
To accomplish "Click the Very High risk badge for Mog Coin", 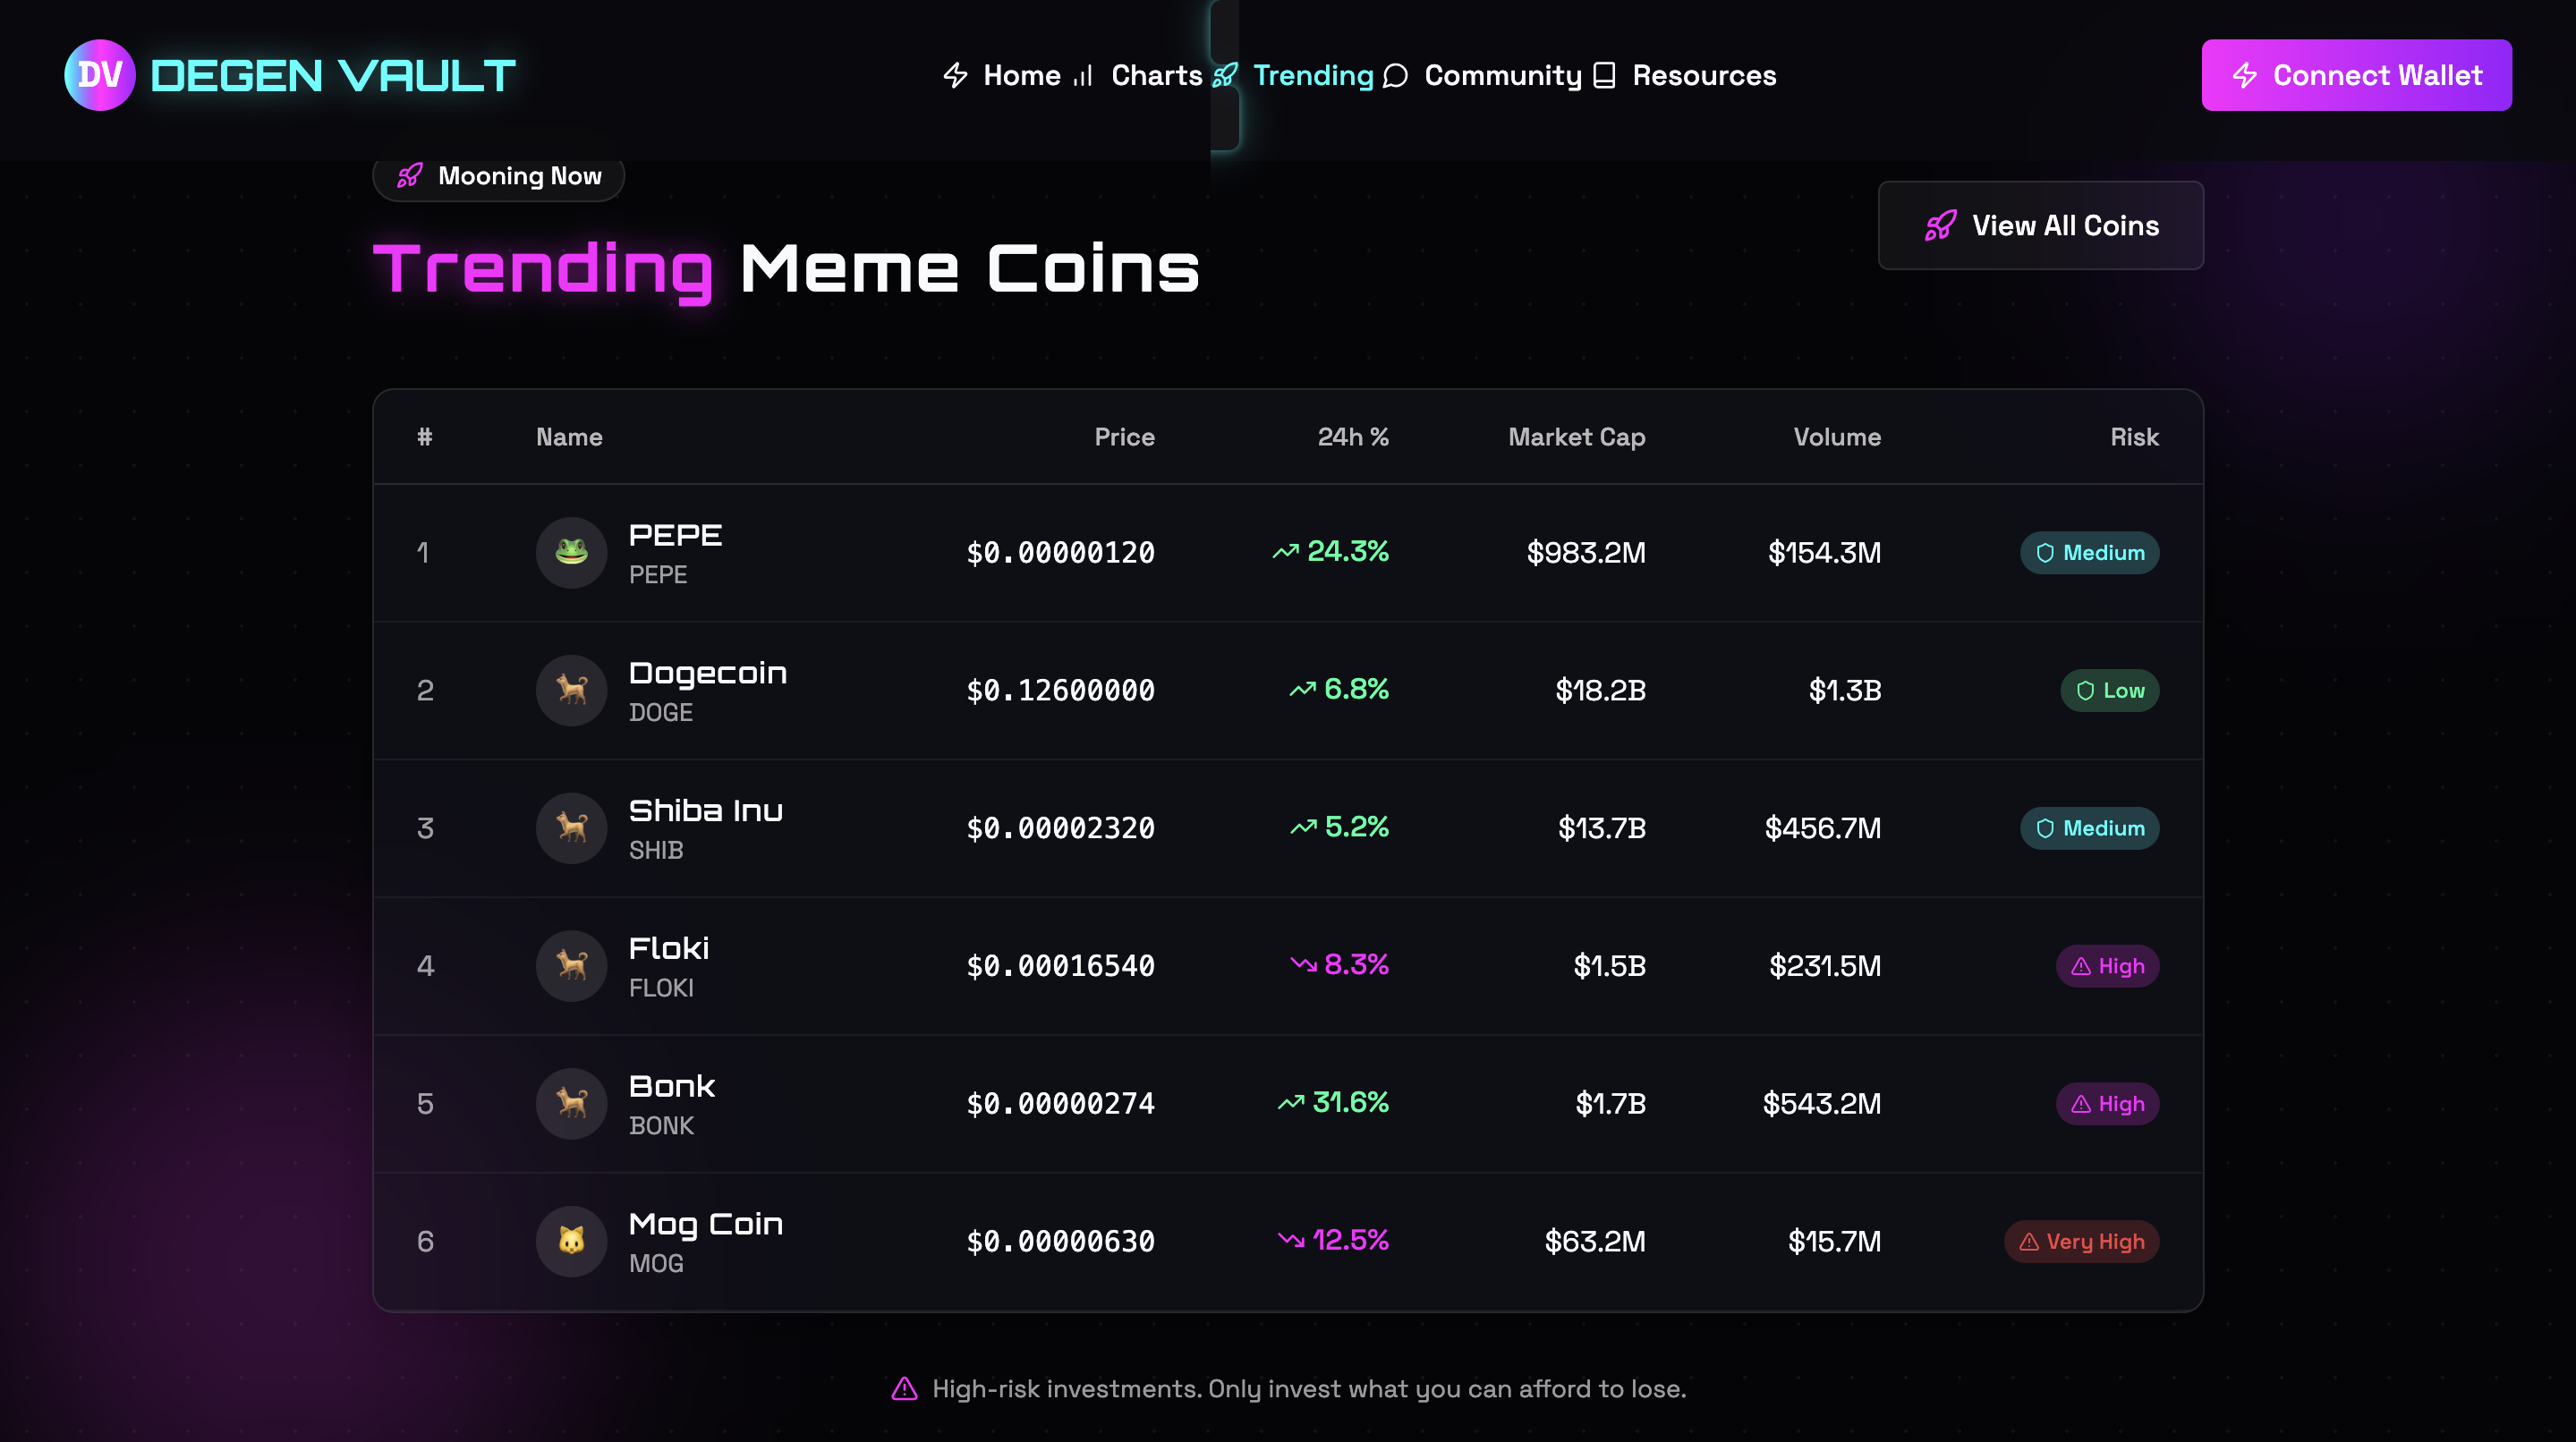I will coord(2081,1241).
